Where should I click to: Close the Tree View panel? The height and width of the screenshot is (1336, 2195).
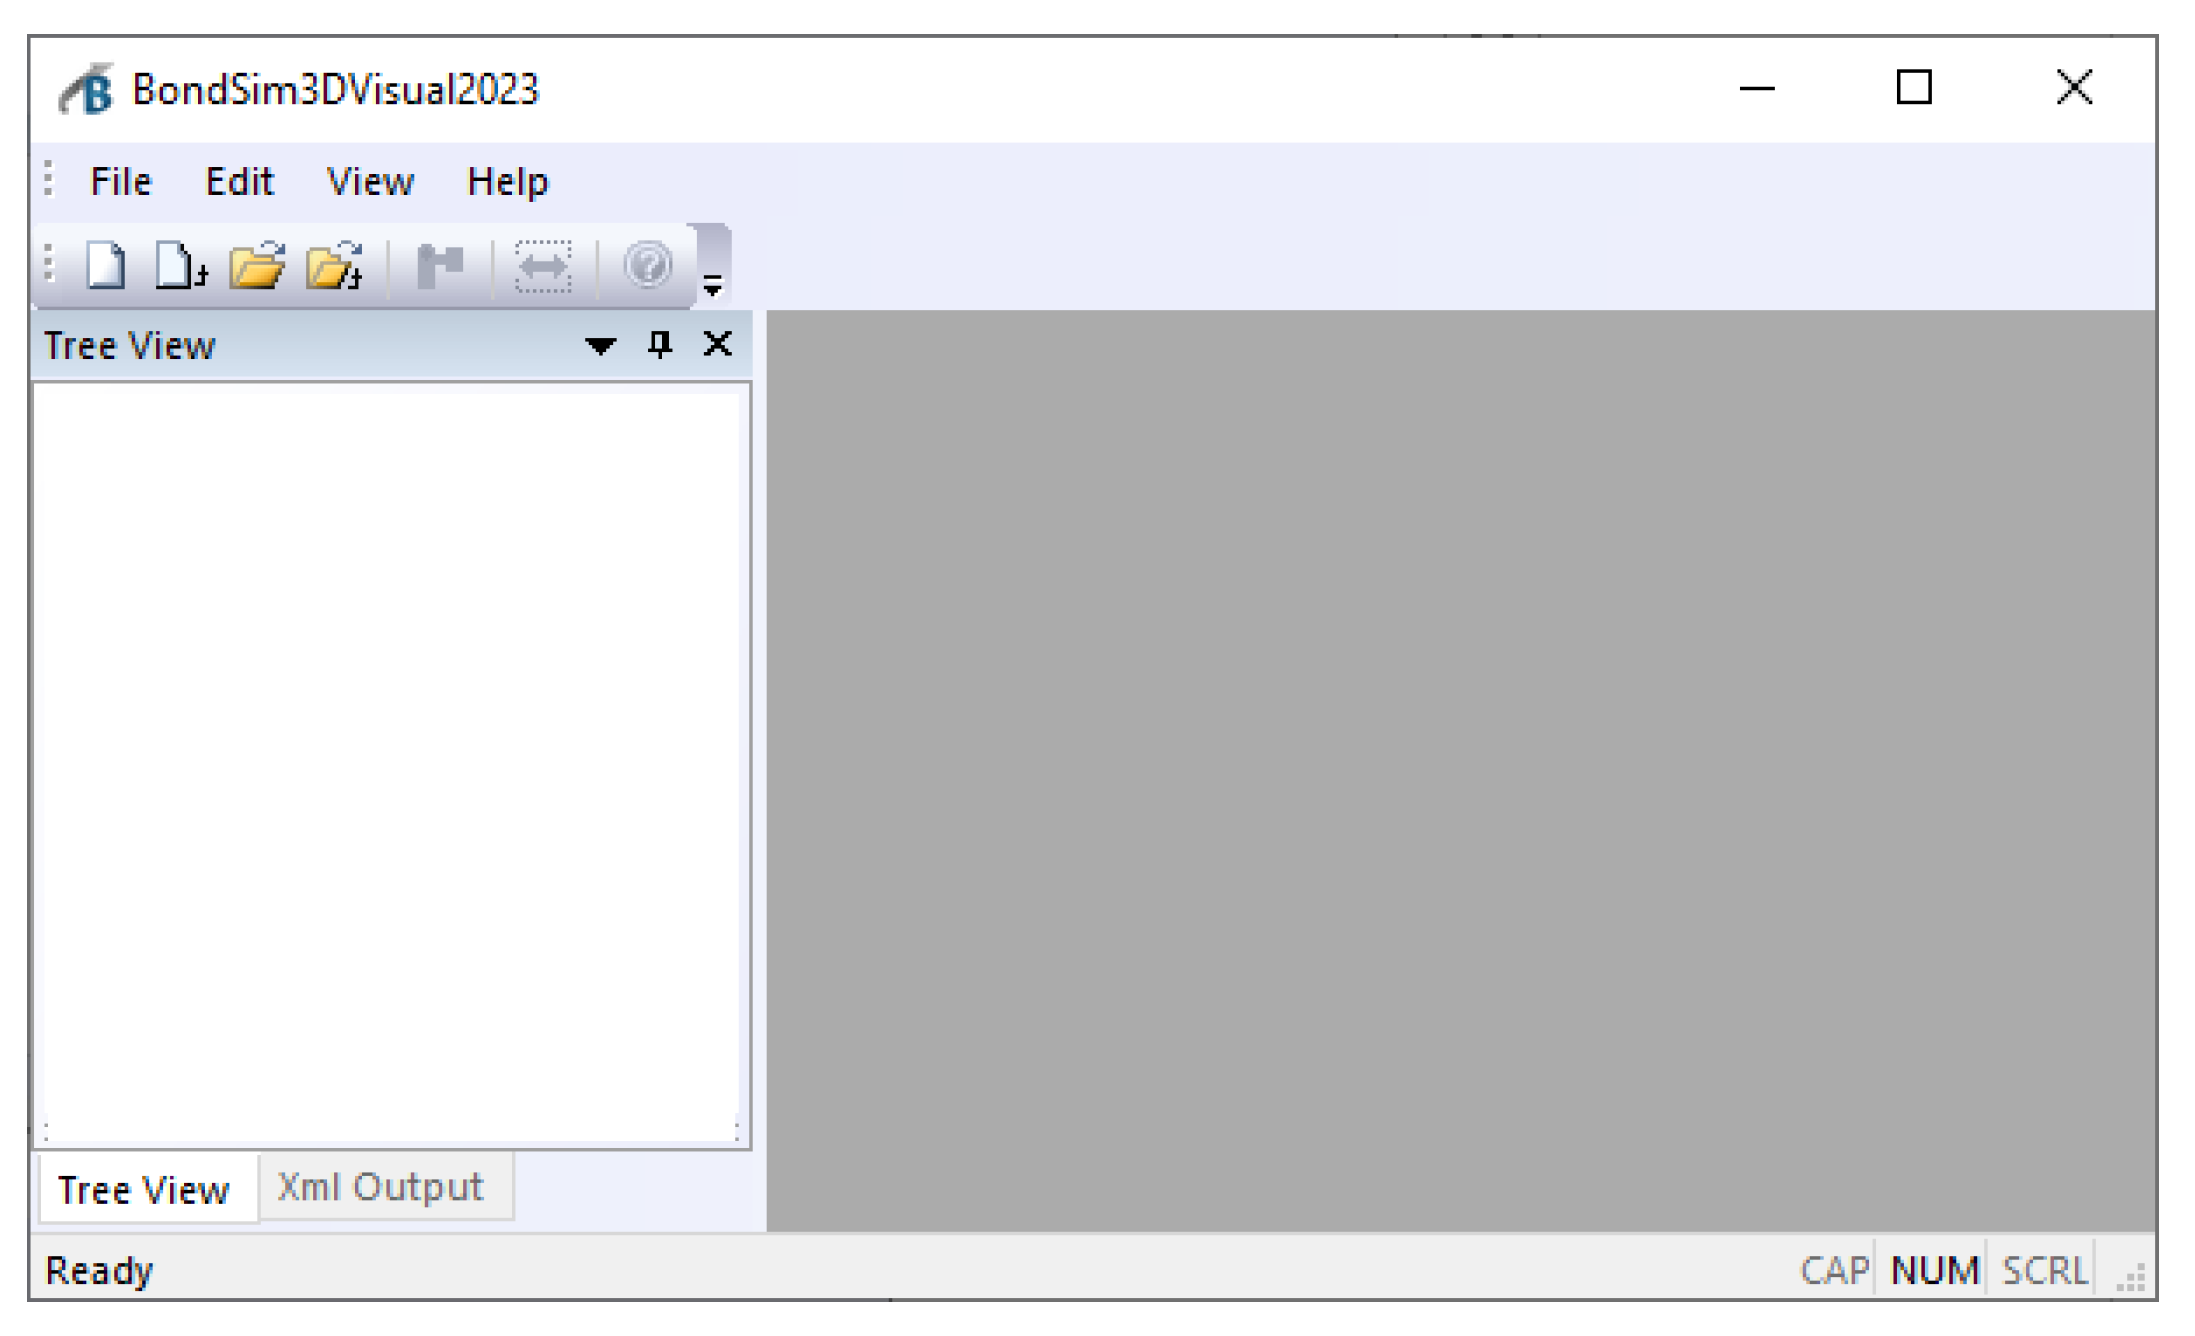pyautogui.click(x=716, y=344)
